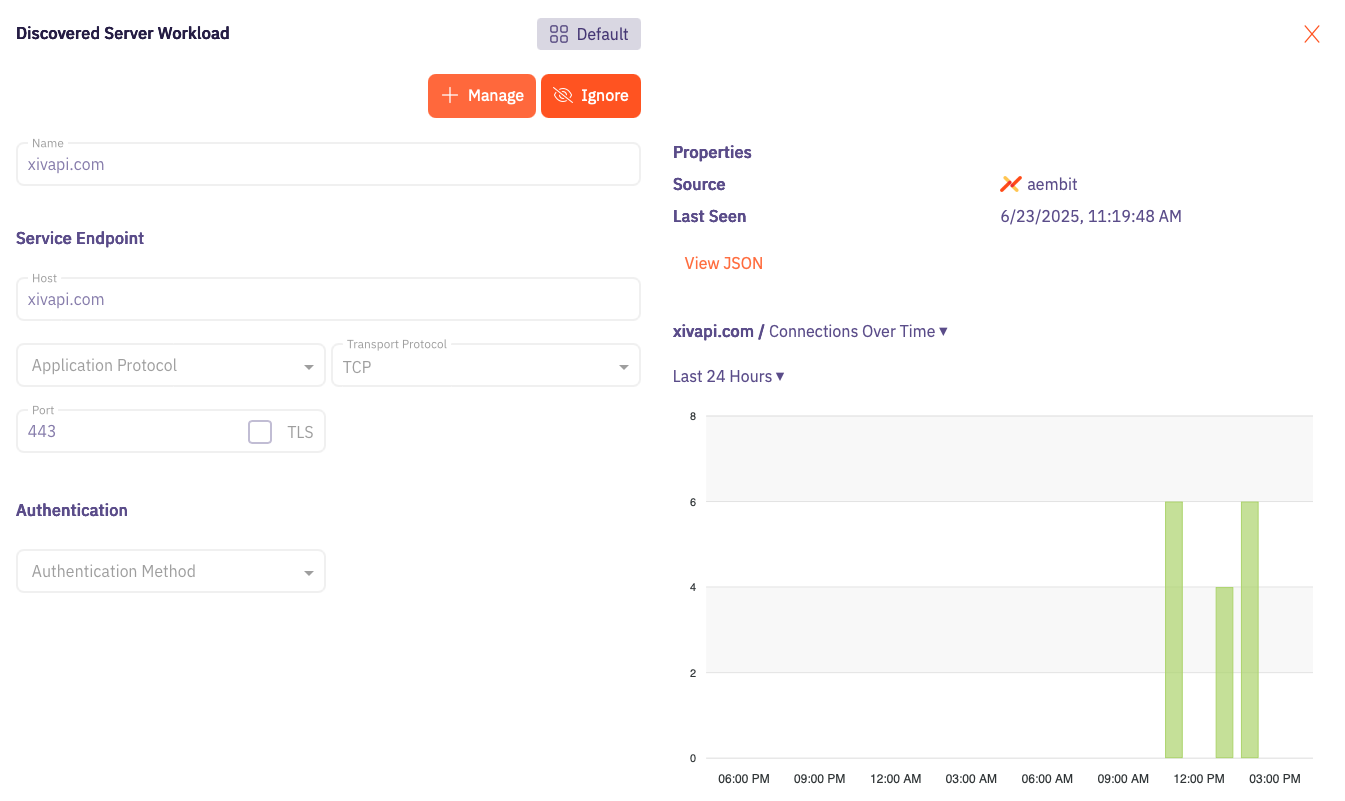Click the Port field showing 443

pyautogui.click(x=171, y=432)
